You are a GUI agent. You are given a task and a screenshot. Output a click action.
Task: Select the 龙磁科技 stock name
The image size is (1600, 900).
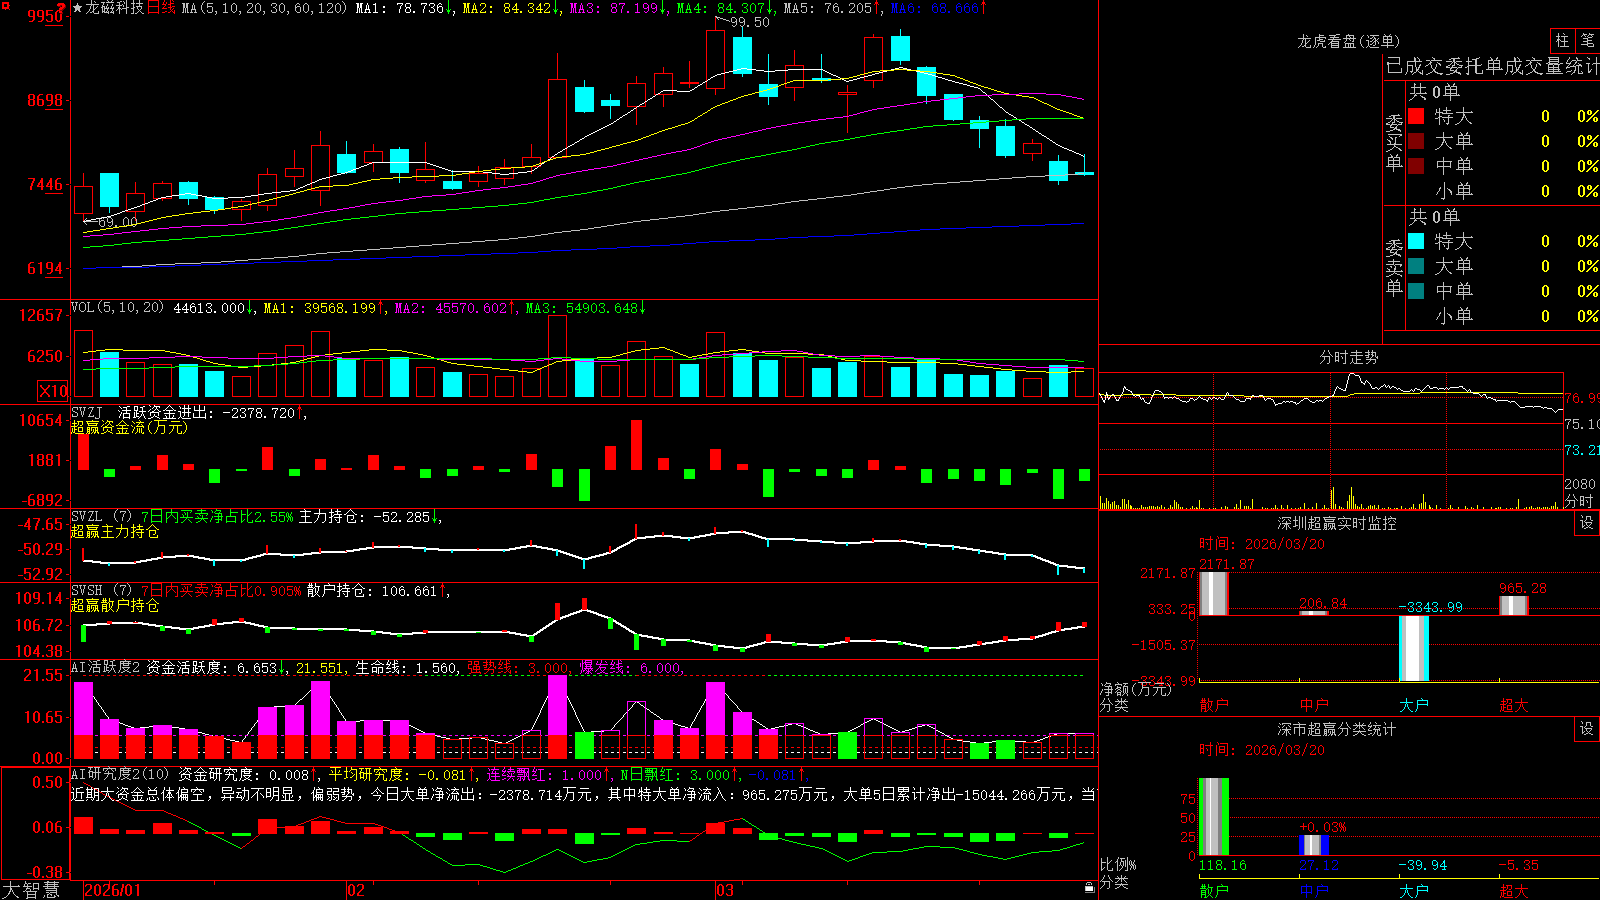coord(115,8)
